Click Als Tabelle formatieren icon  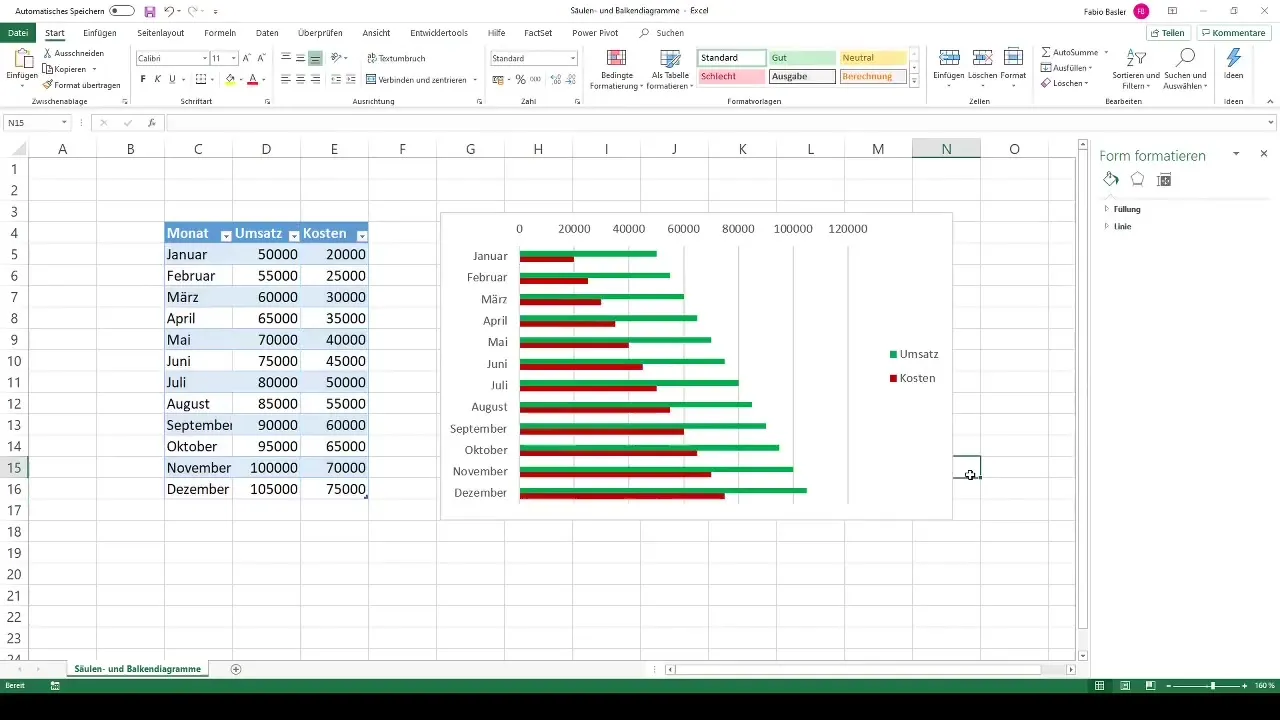[x=670, y=58]
